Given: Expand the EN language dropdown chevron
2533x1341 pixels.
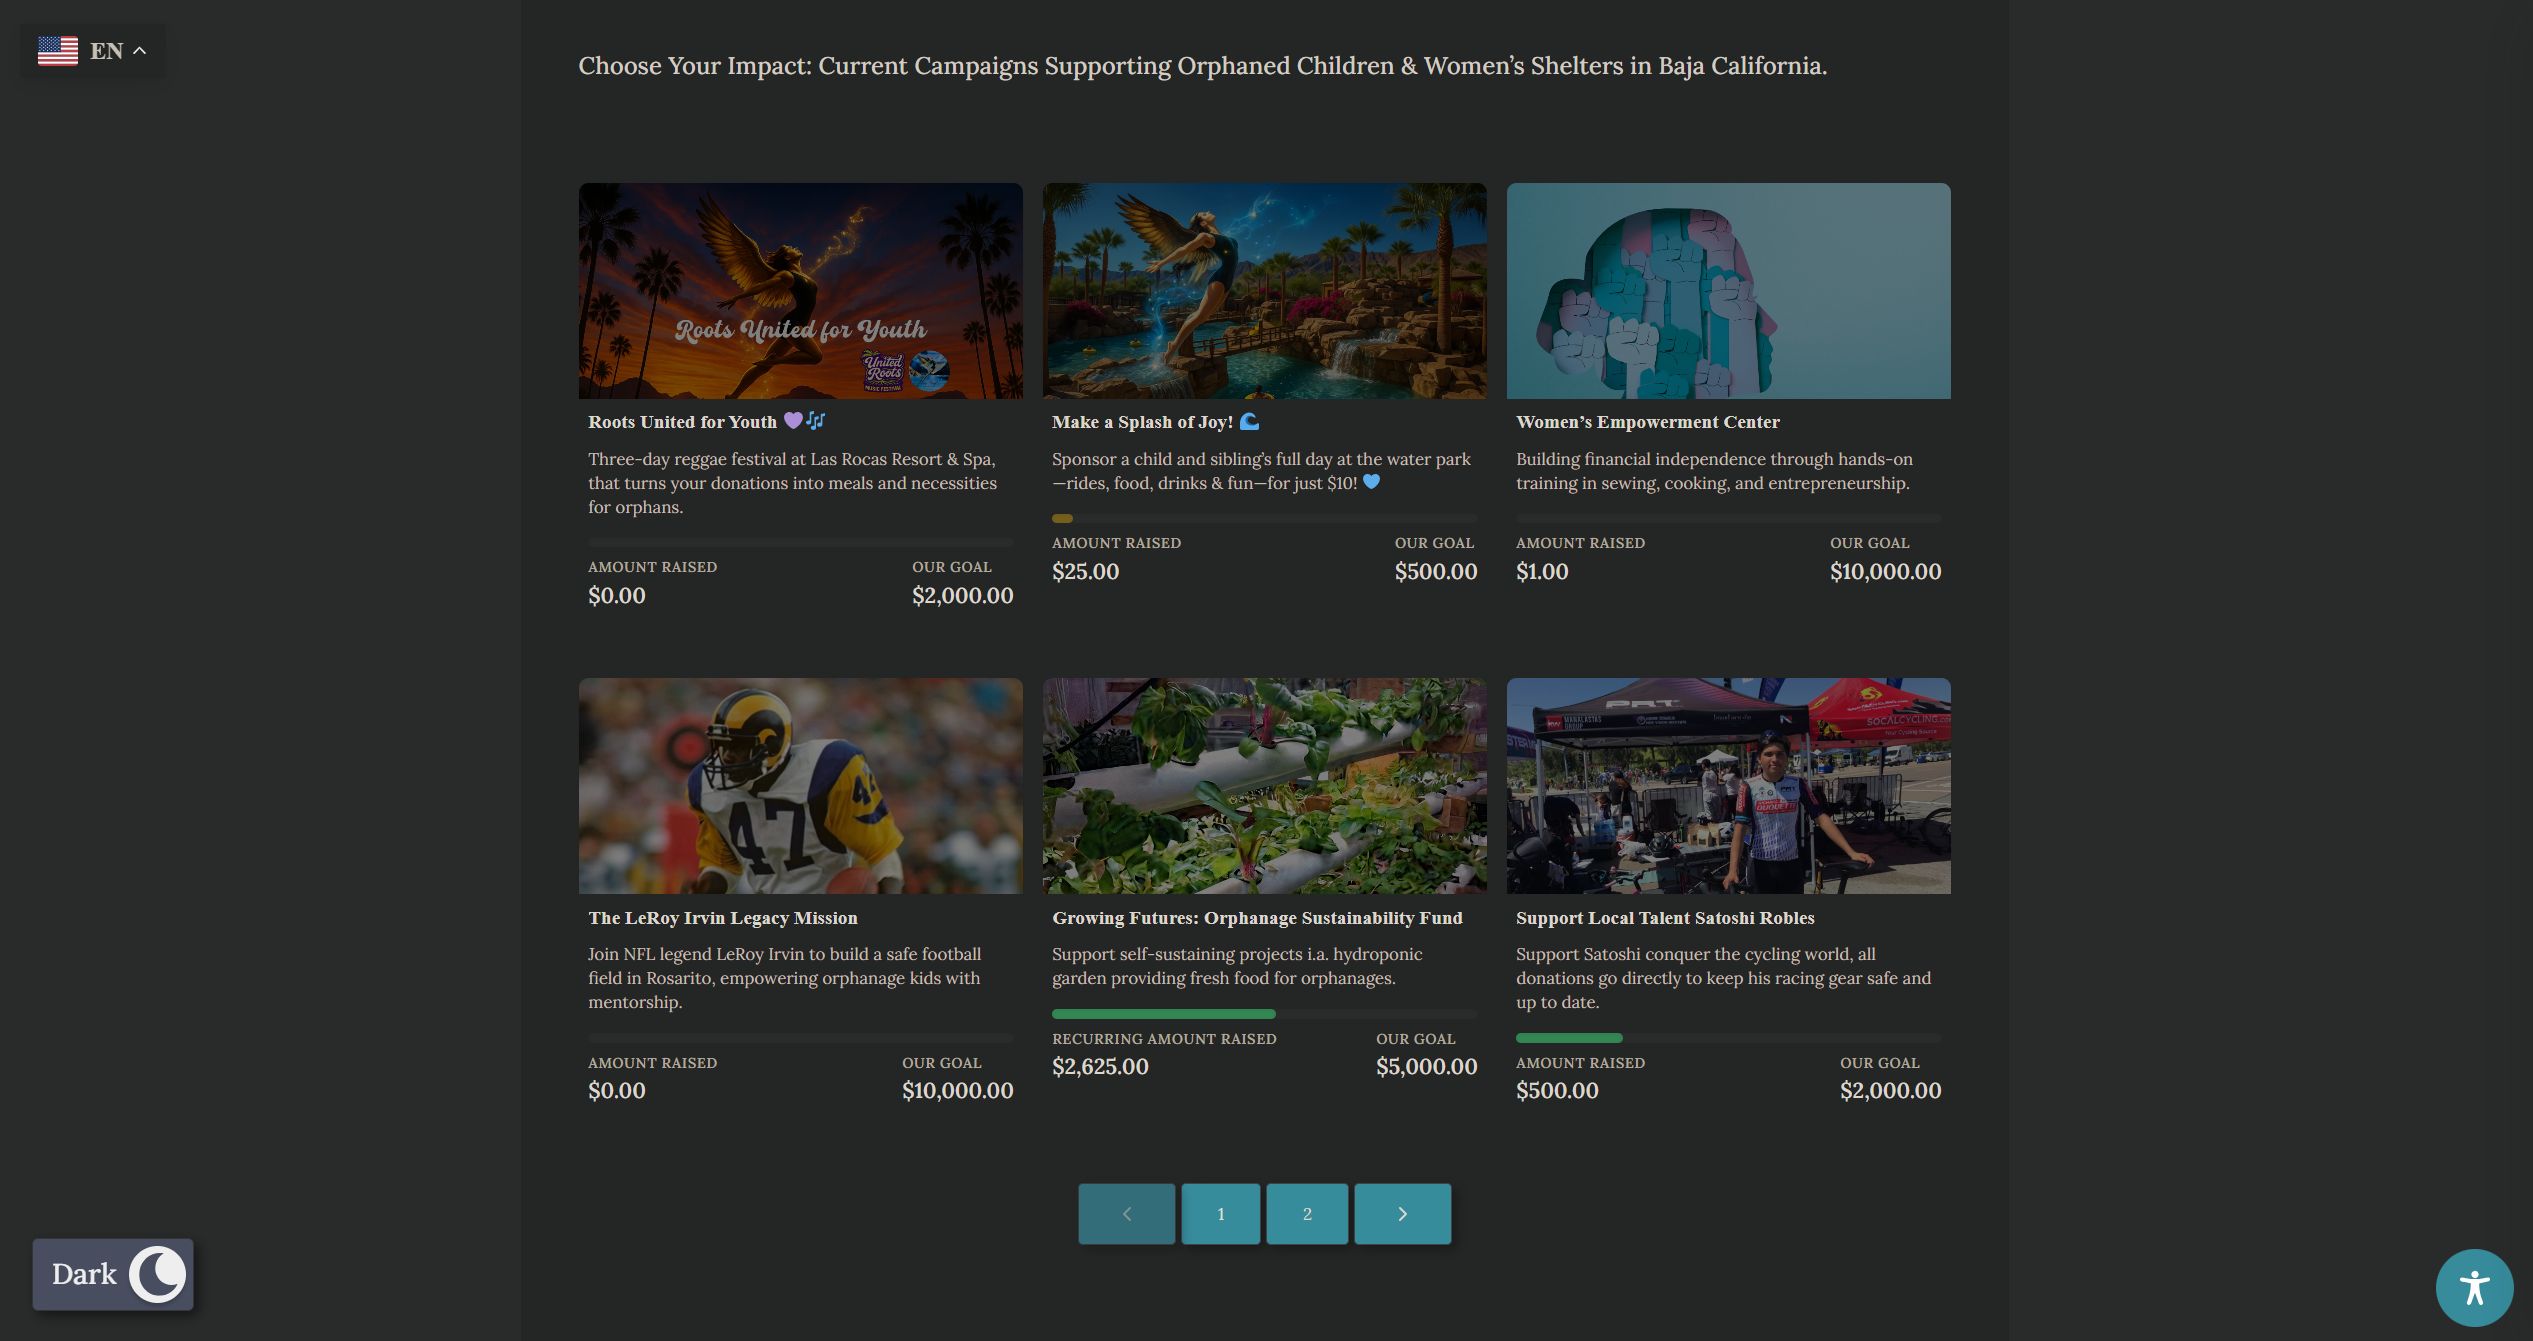Looking at the screenshot, I should (x=140, y=51).
